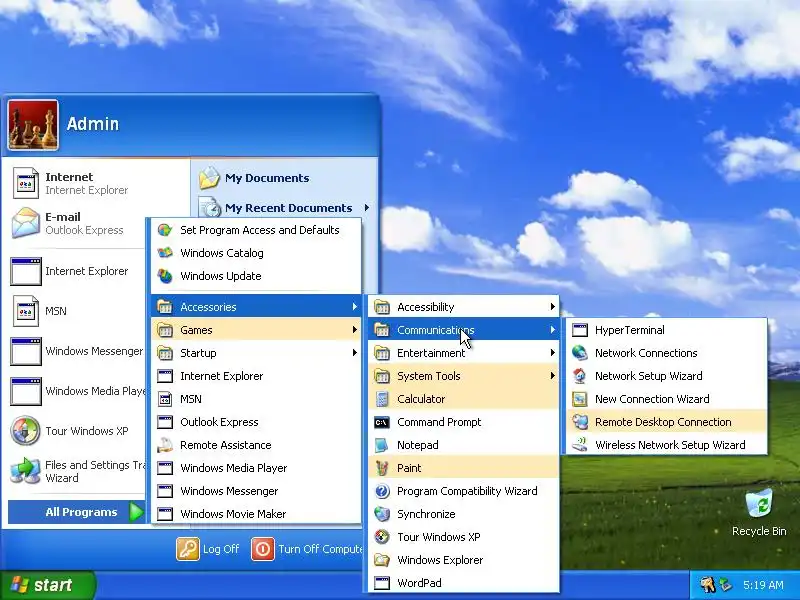Click the HyperTerminal icon in Communications submenu
This screenshot has height=600, width=800.
(x=580, y=330)
